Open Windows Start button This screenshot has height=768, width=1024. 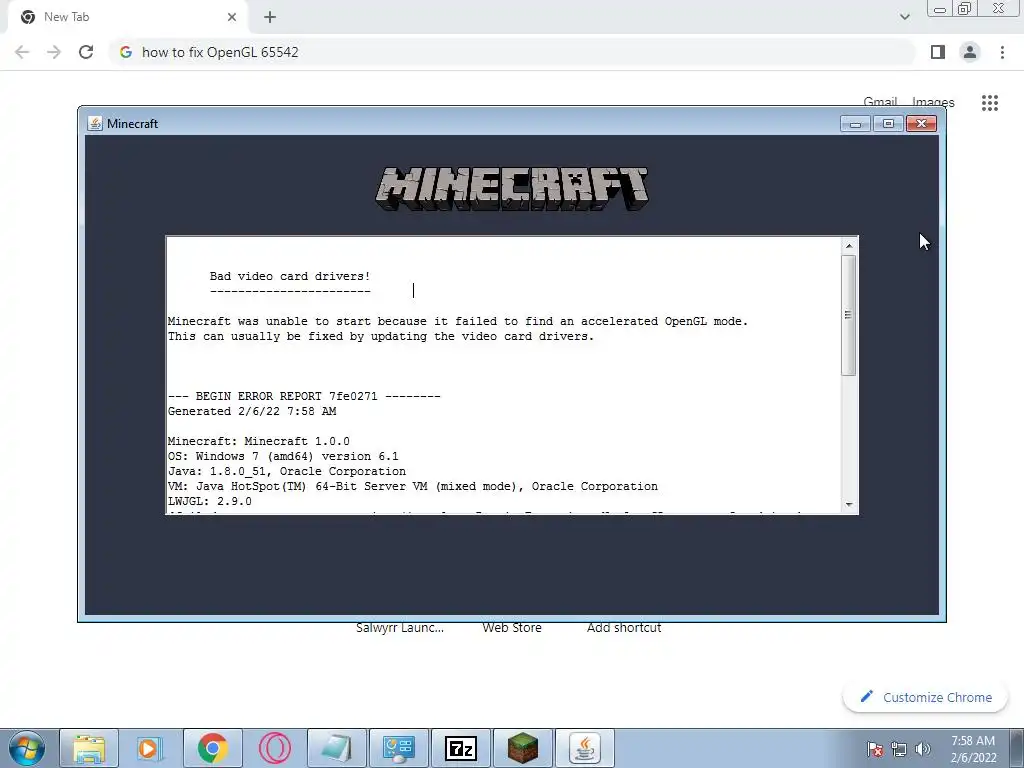pos(27,748)
